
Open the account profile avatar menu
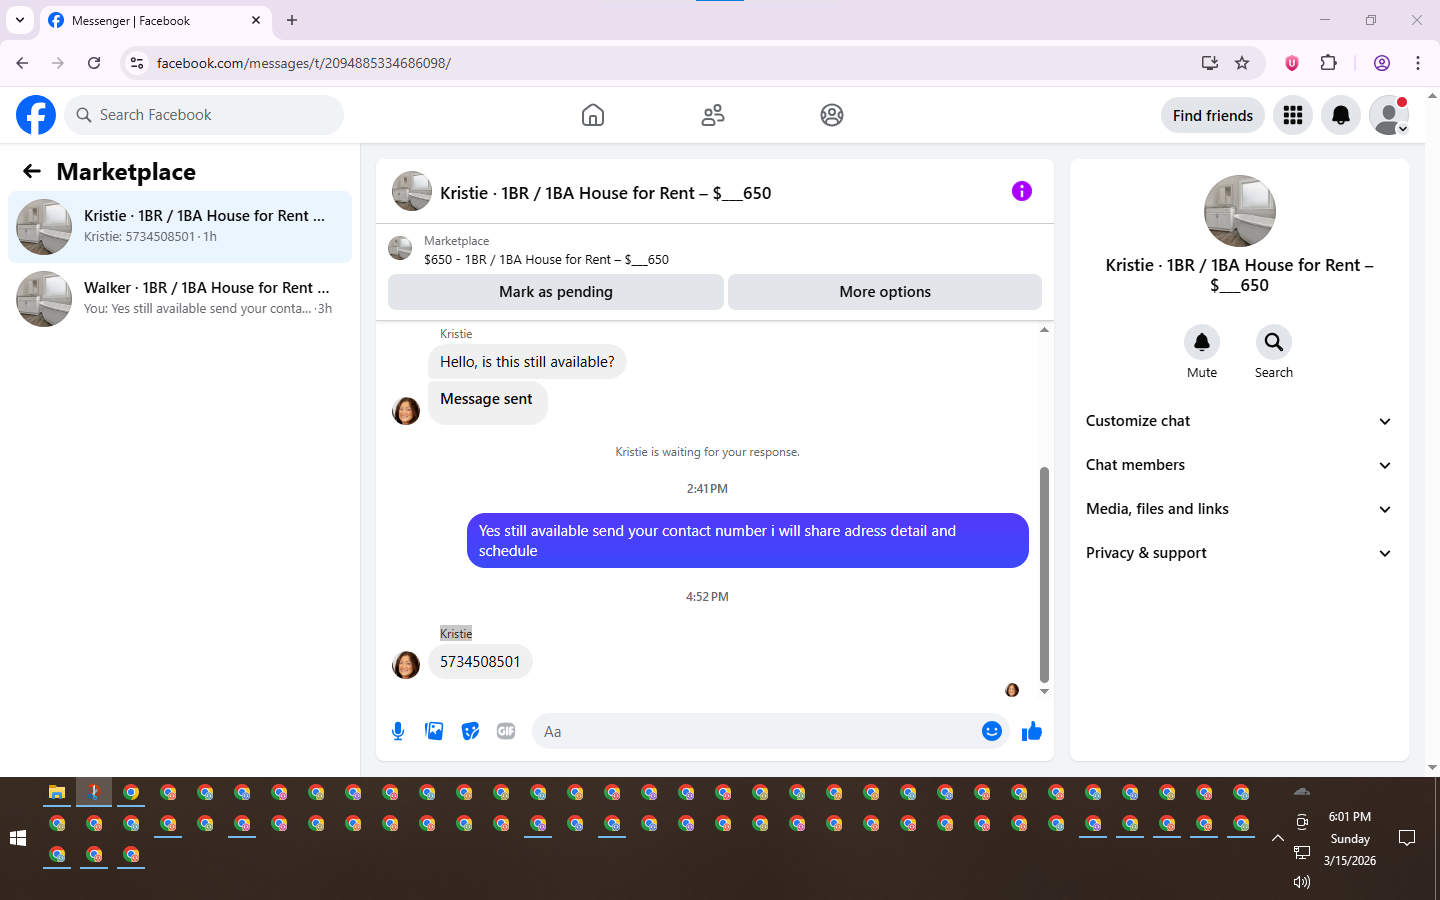[x=1389, y=115]
